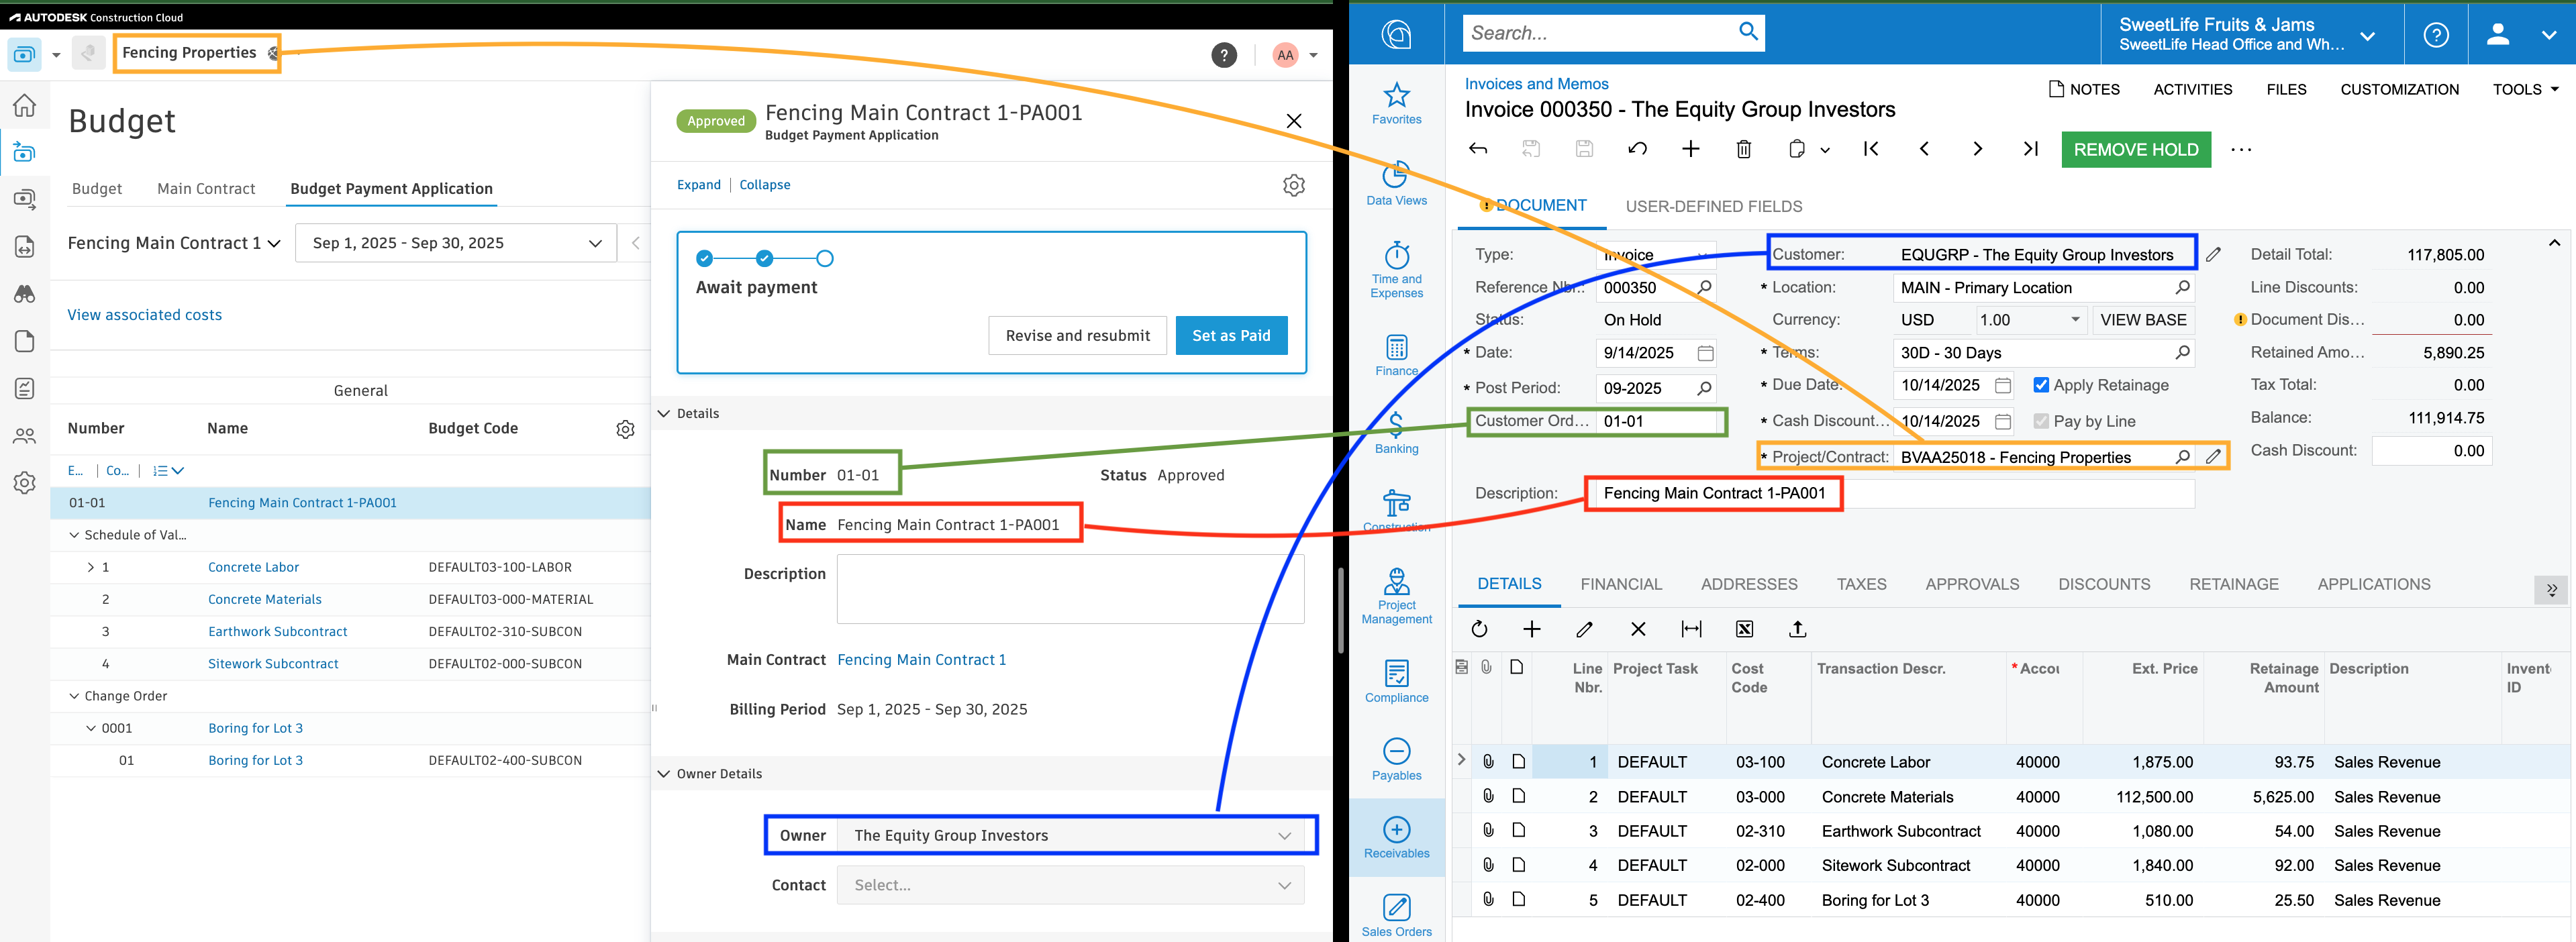Click the Export to Excel icon in the details grid
The image size is (2576, 942).
pos(1744,629)
